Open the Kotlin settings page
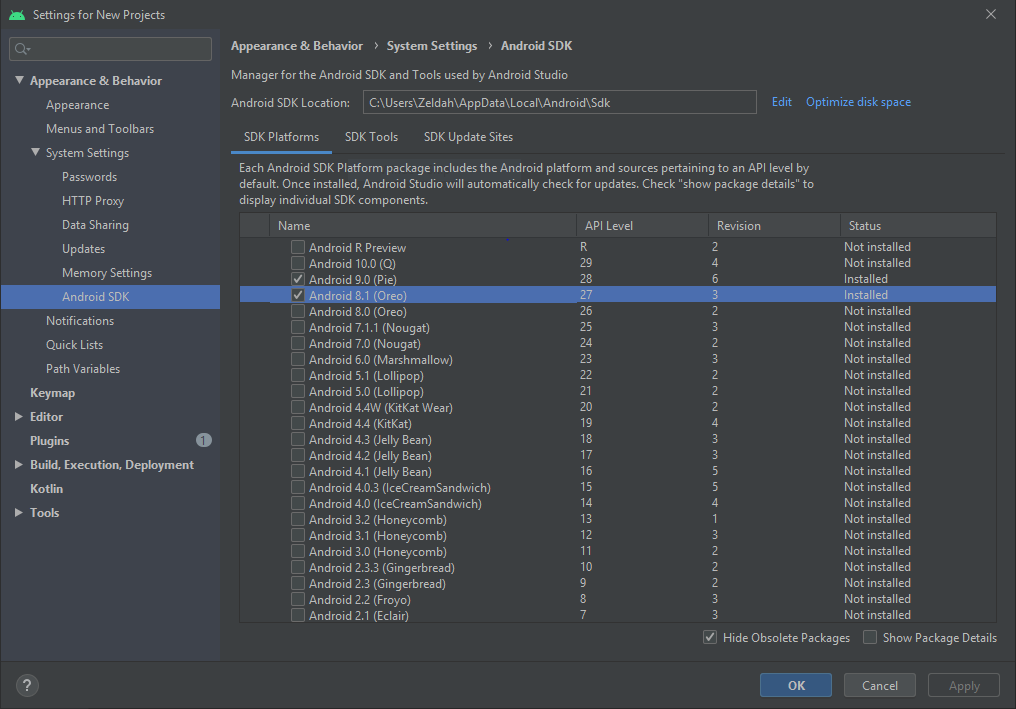This screenshot has height=709, width=1016. pos(47,489)
